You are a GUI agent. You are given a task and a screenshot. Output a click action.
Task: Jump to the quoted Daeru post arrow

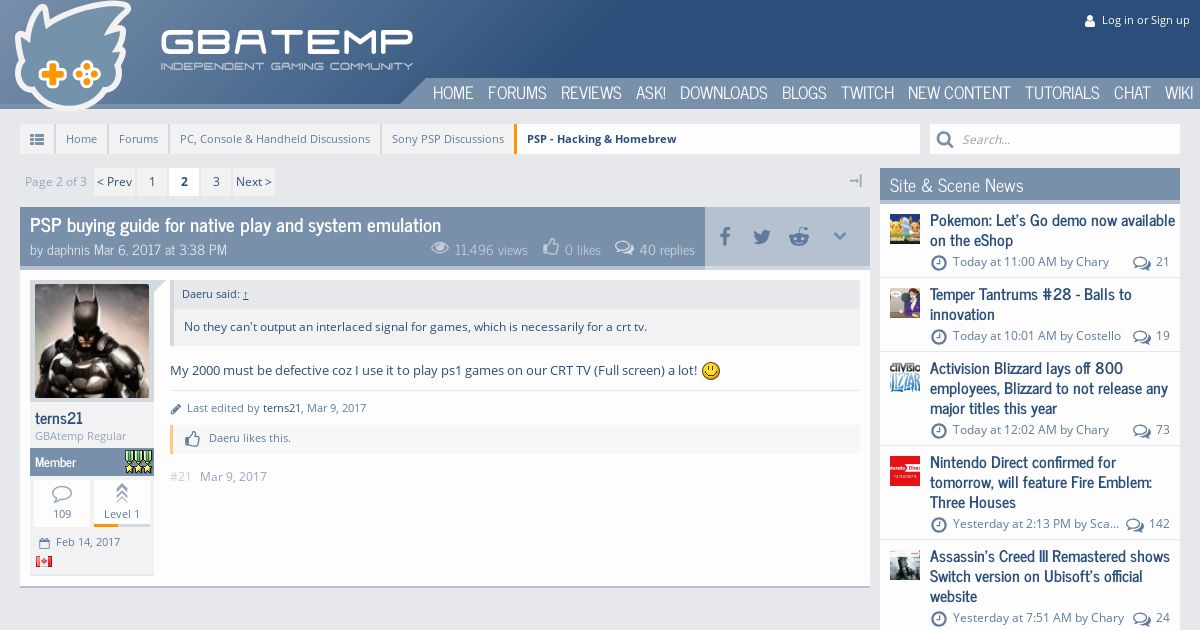pyautogui.click(x=245, y=294)
